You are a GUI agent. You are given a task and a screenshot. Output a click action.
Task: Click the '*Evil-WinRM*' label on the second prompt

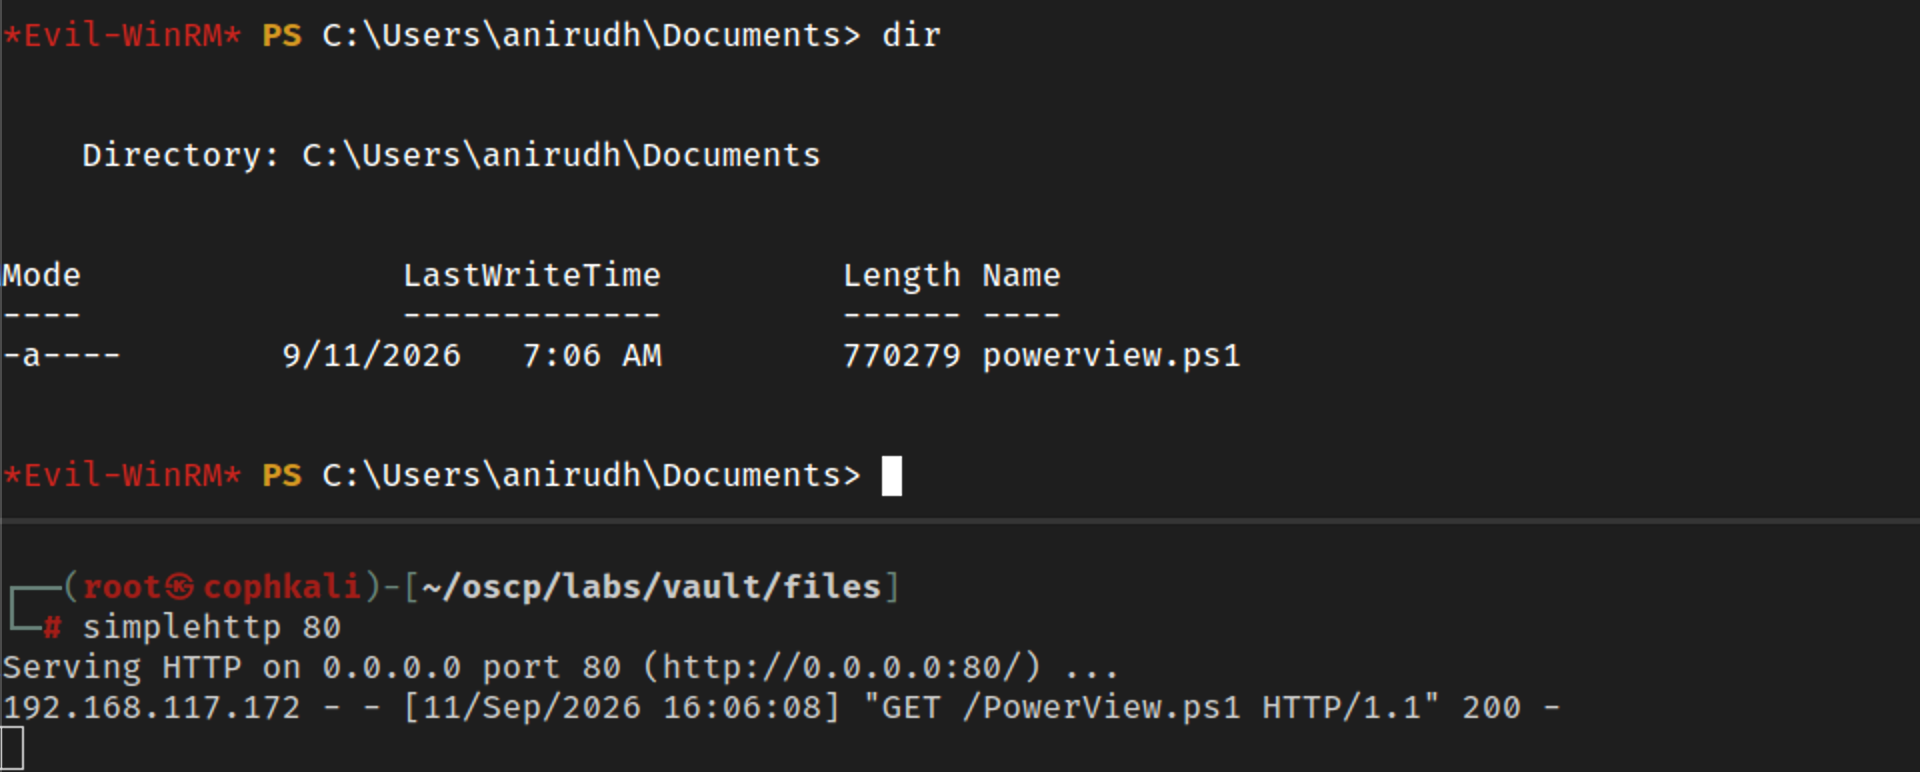tap(122, 475)
